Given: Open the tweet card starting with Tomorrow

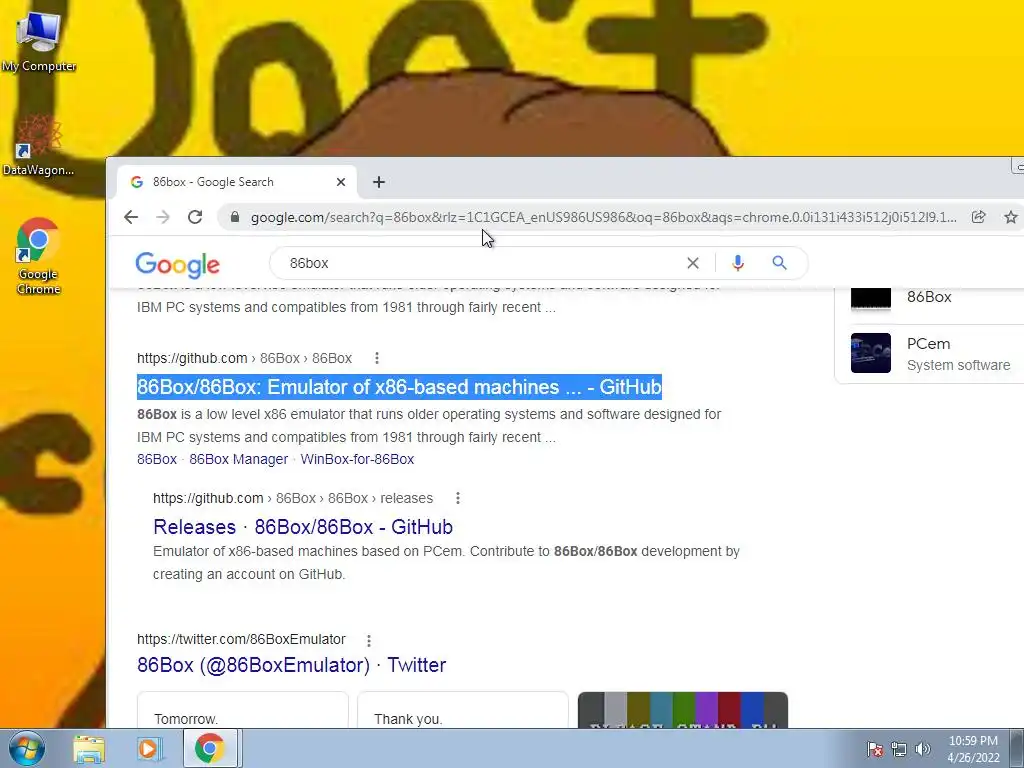Looking at the screenshot, I should (x=242, y=710).
